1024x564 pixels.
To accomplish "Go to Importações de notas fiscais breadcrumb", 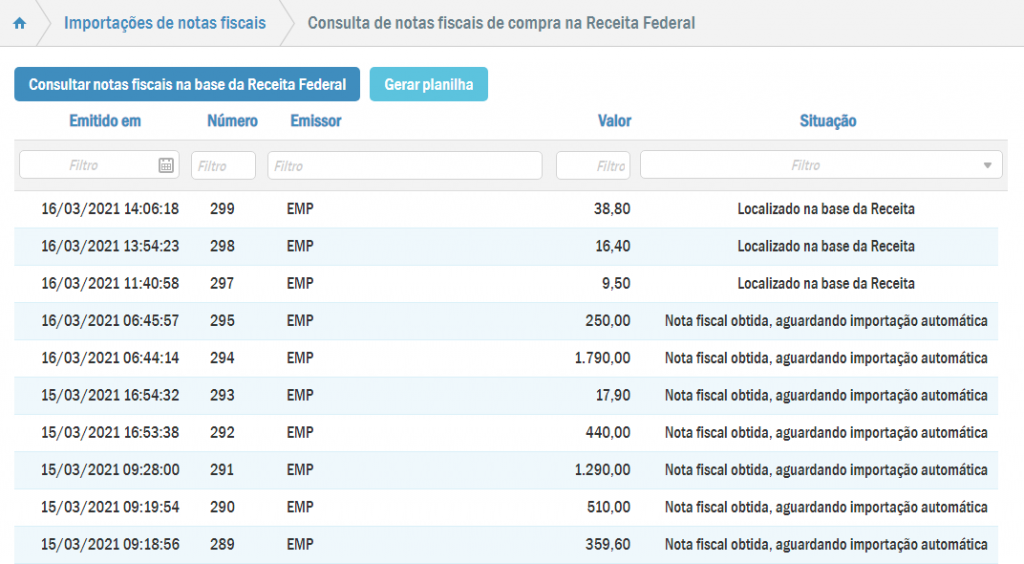I will (165, 23).
